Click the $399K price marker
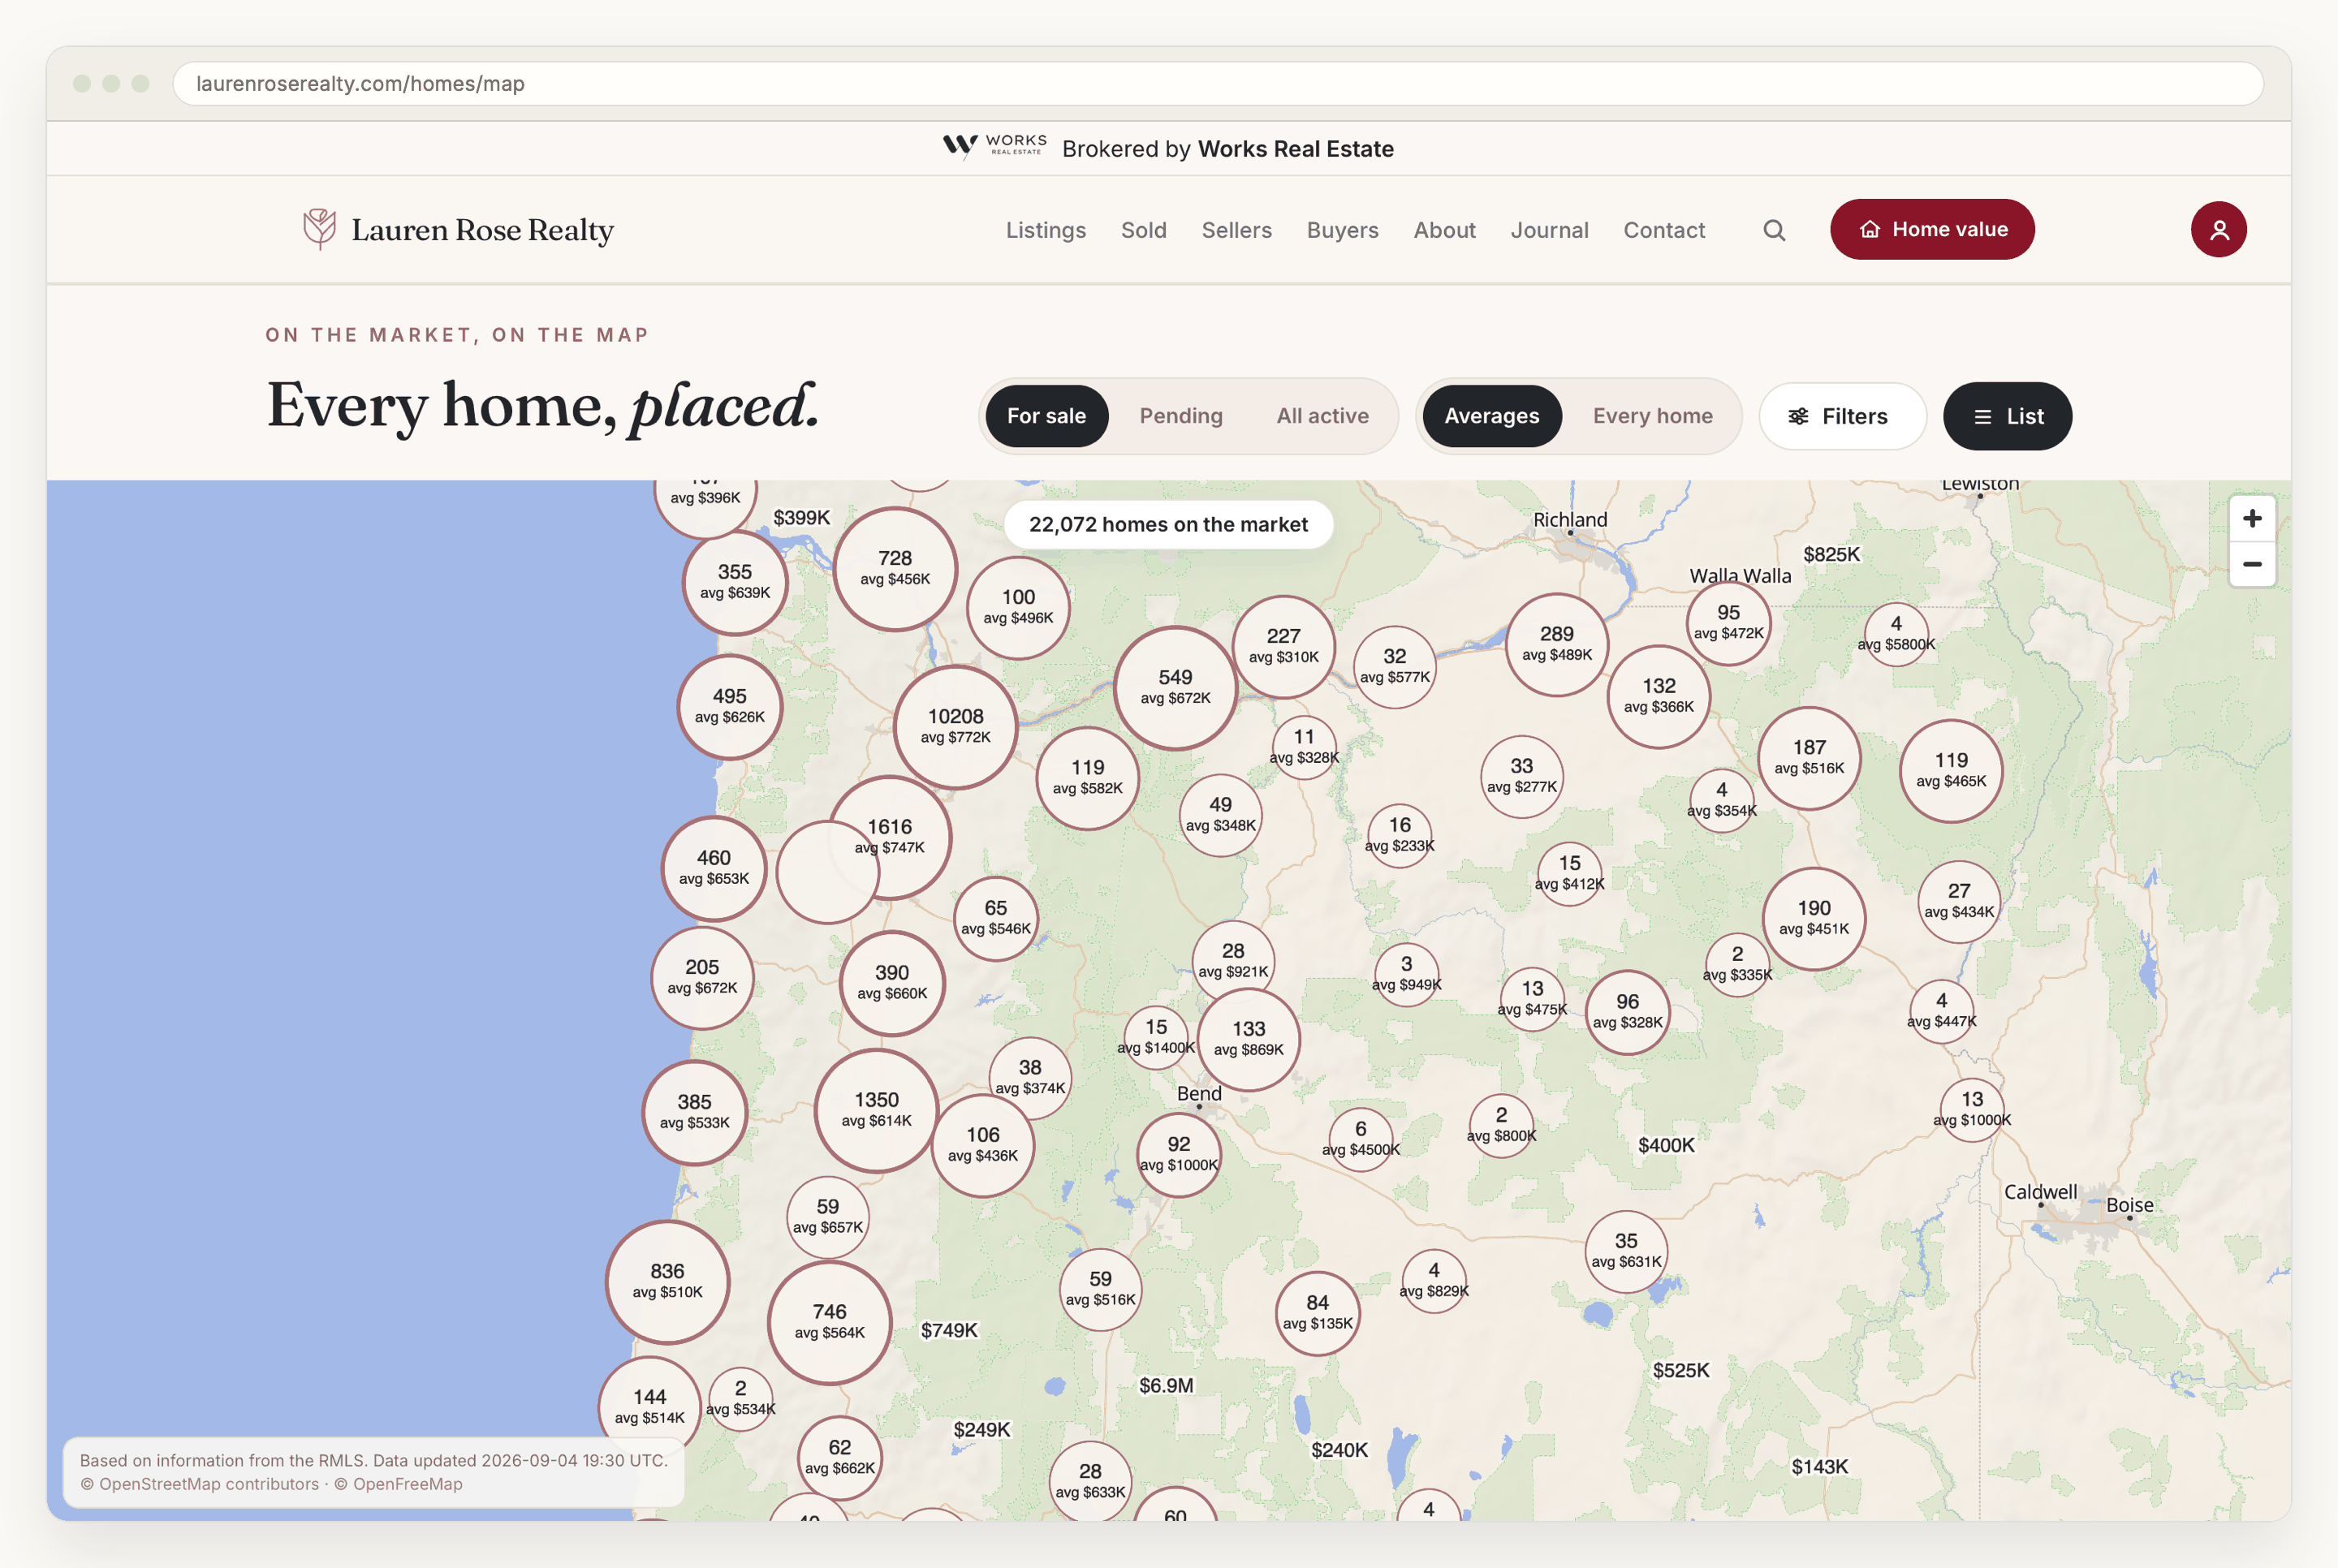This screenshot has width=2338, height=1568. 801,517
